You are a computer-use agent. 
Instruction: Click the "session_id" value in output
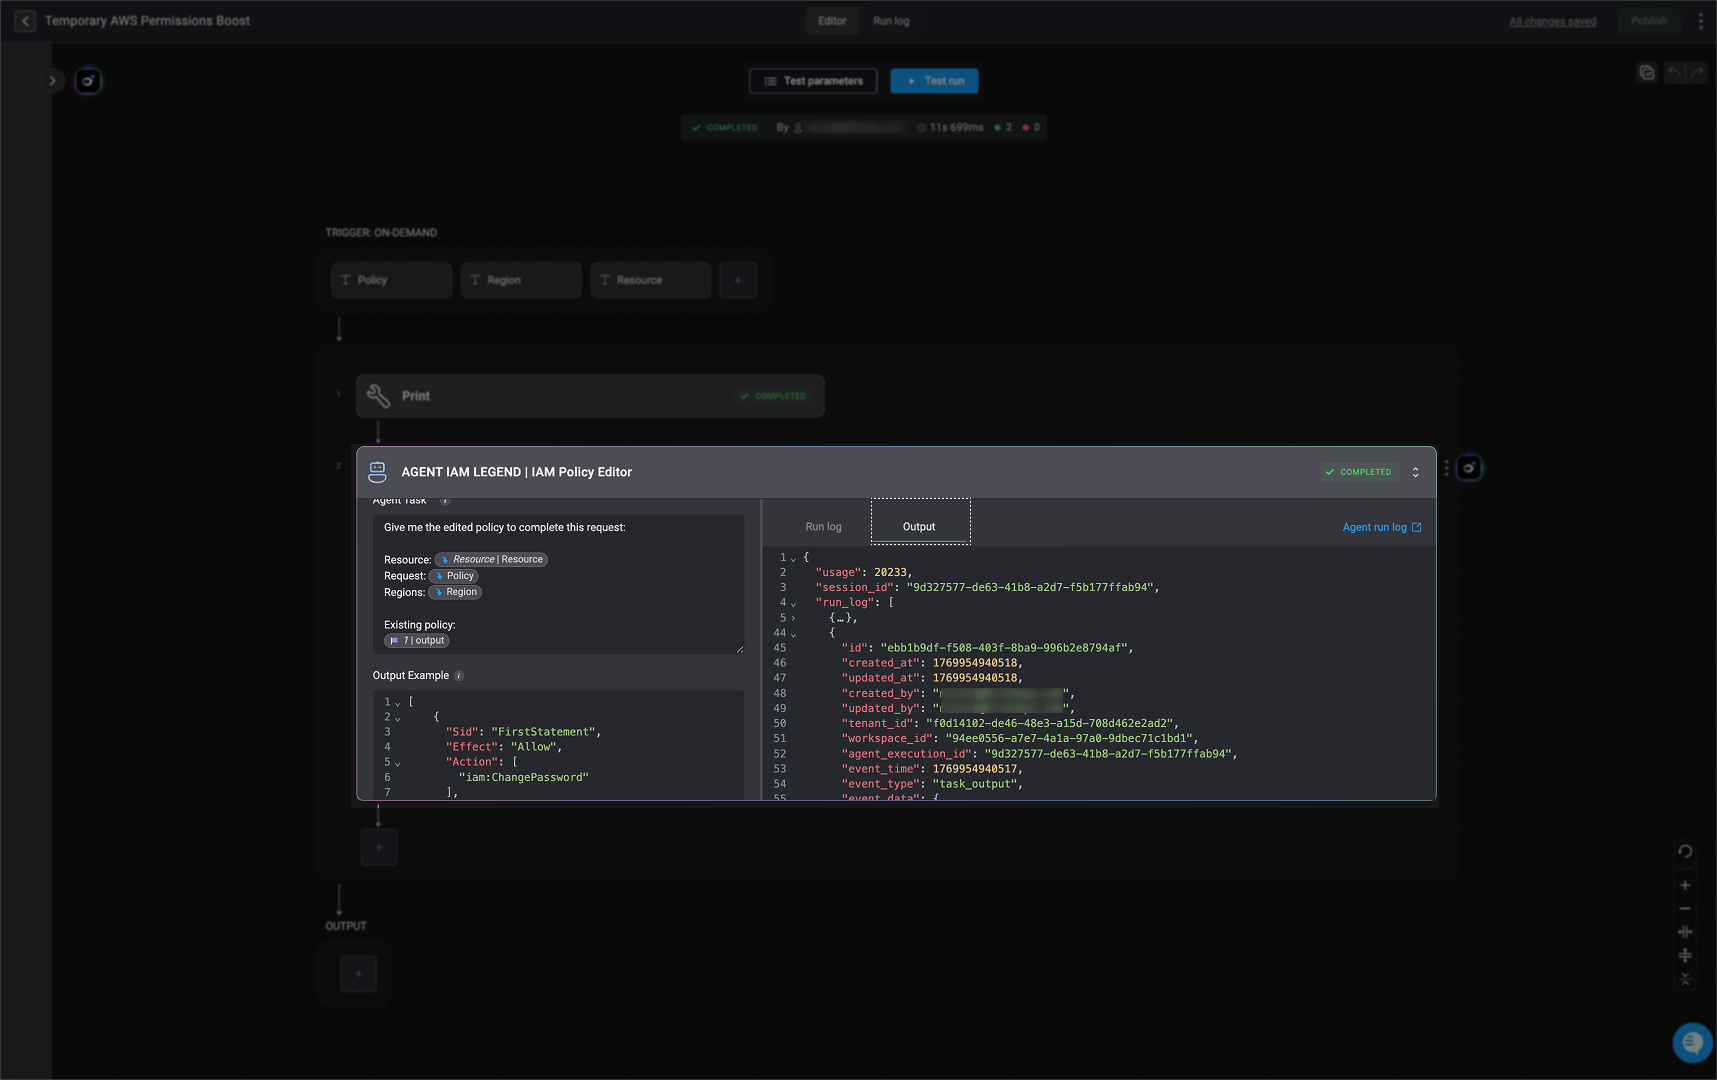(1029, 588)
